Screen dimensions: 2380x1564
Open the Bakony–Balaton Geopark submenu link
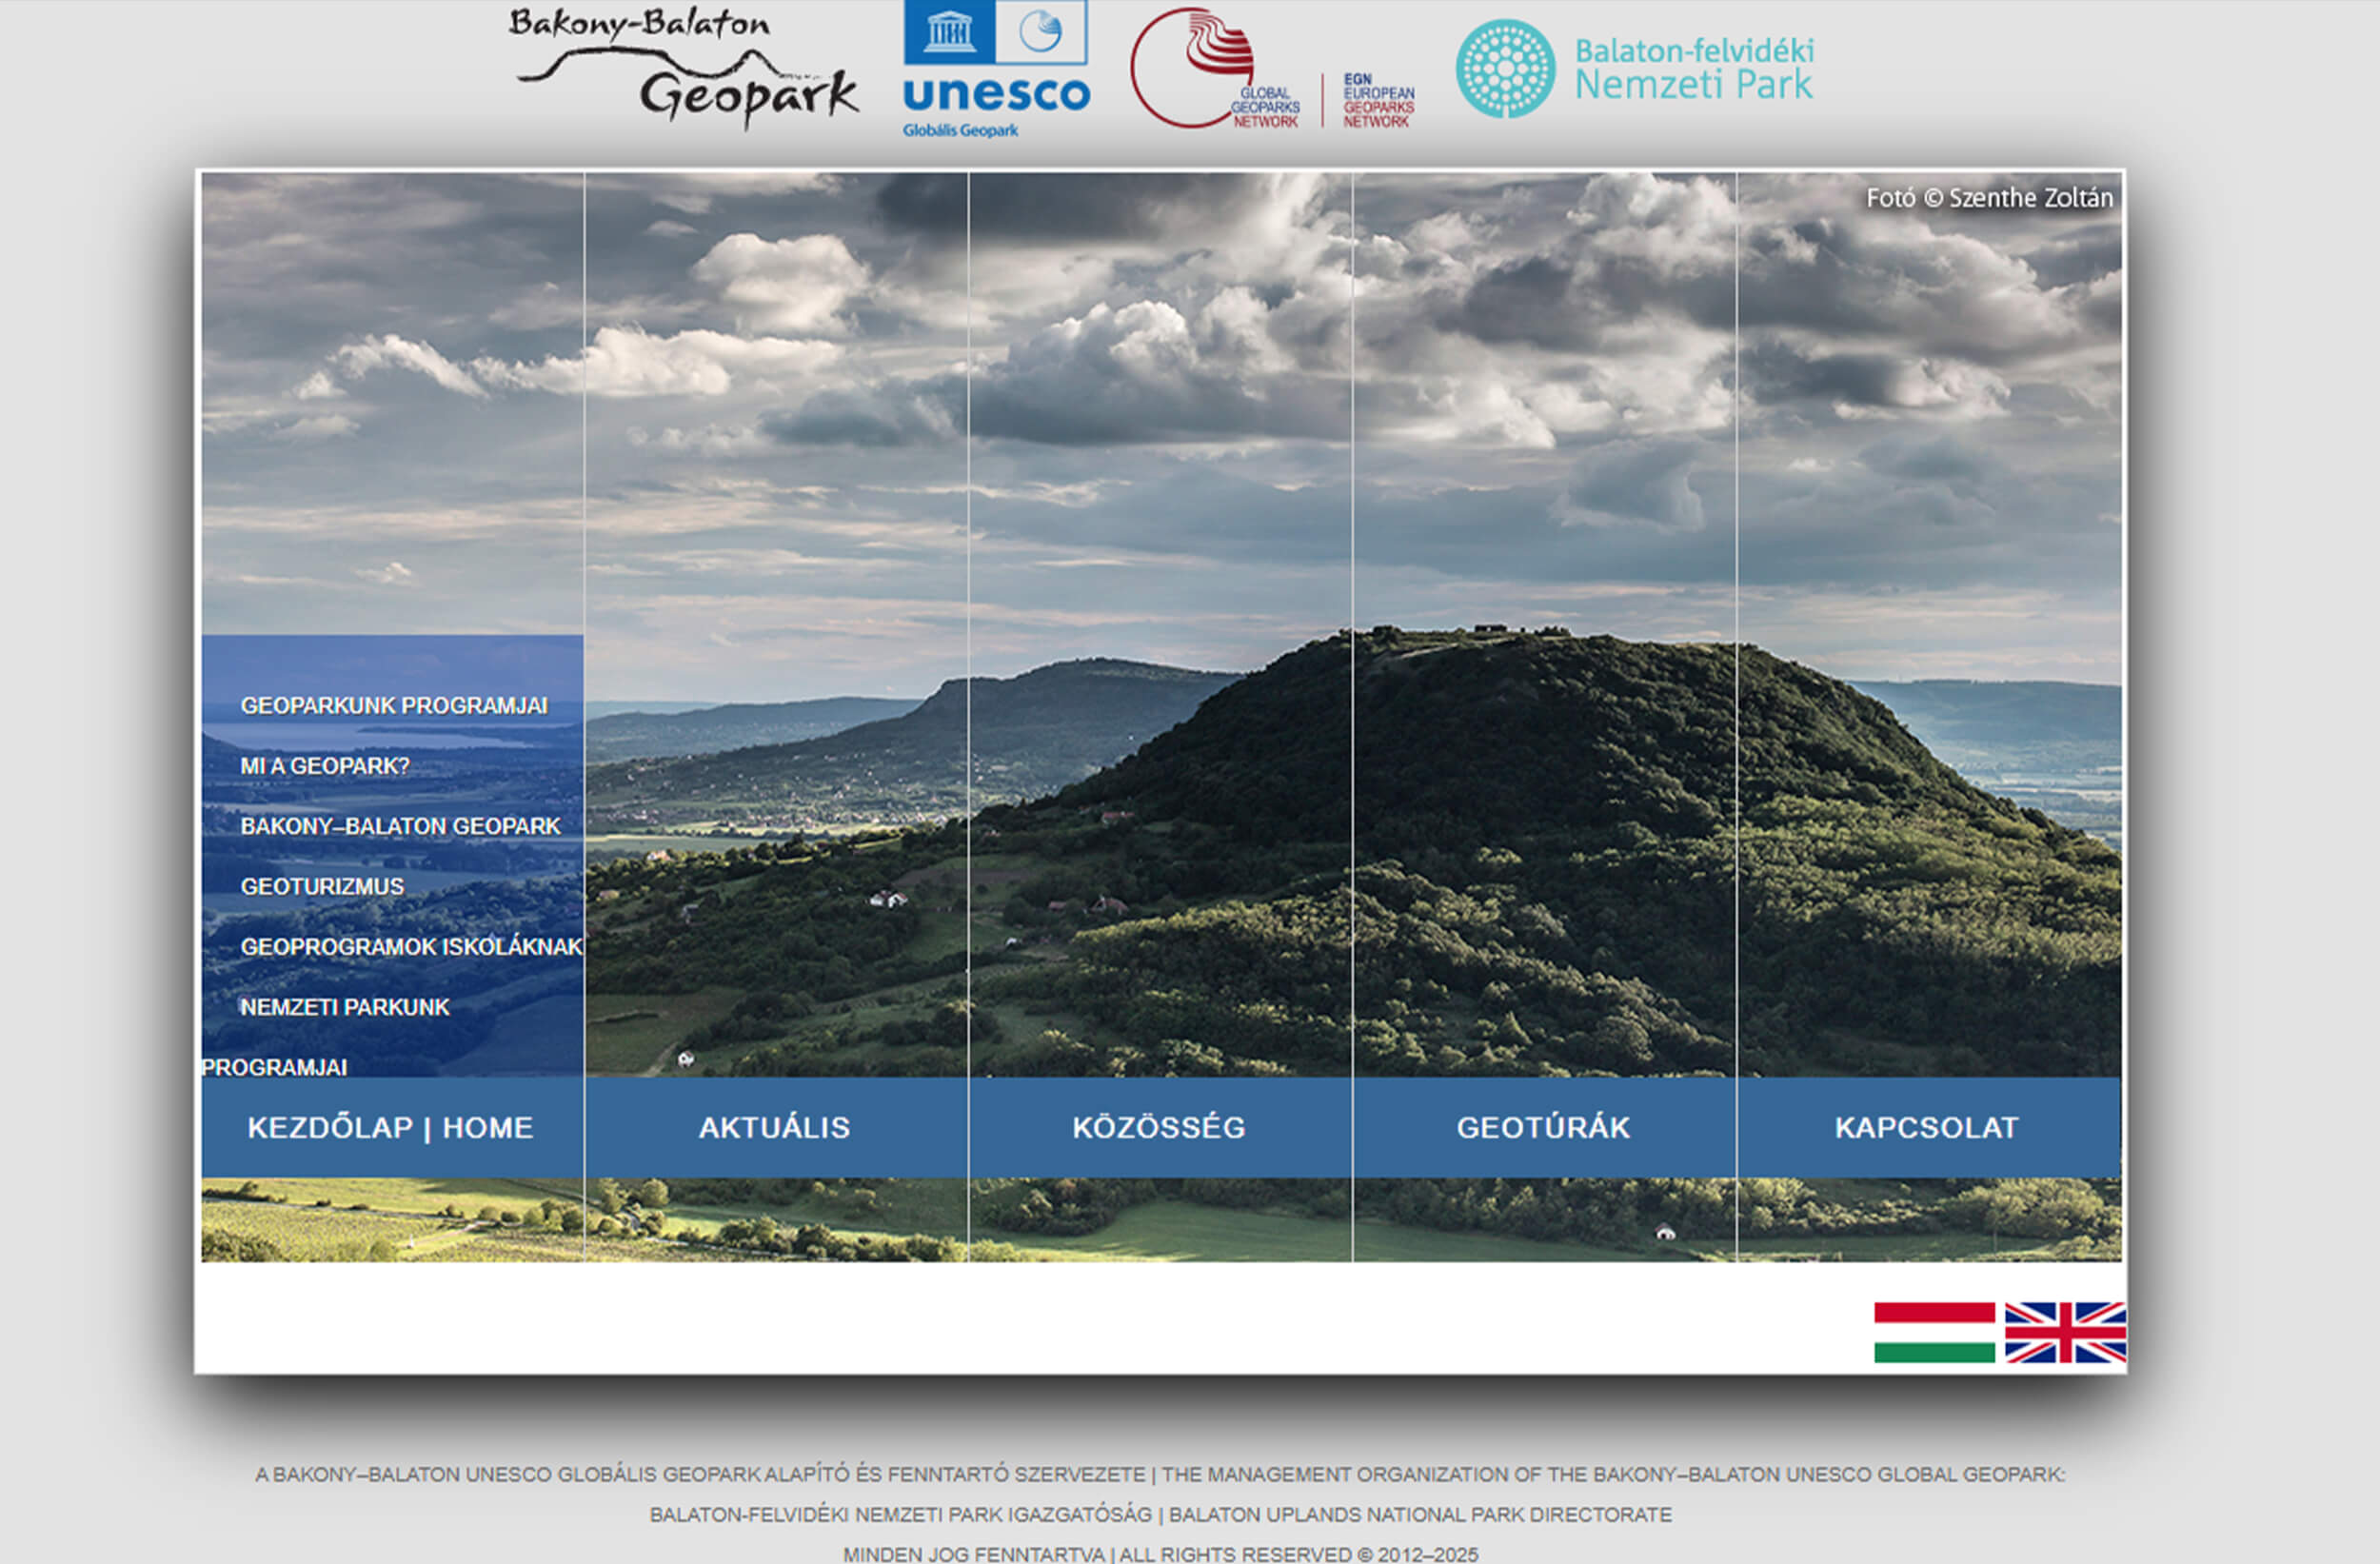[400, 826]
